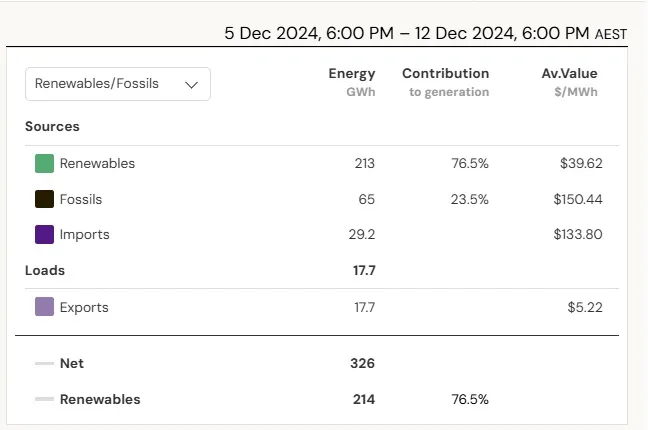Click the light purple Exports swatch
Viewport: 648px width, 430px height.
pos(44,307)
